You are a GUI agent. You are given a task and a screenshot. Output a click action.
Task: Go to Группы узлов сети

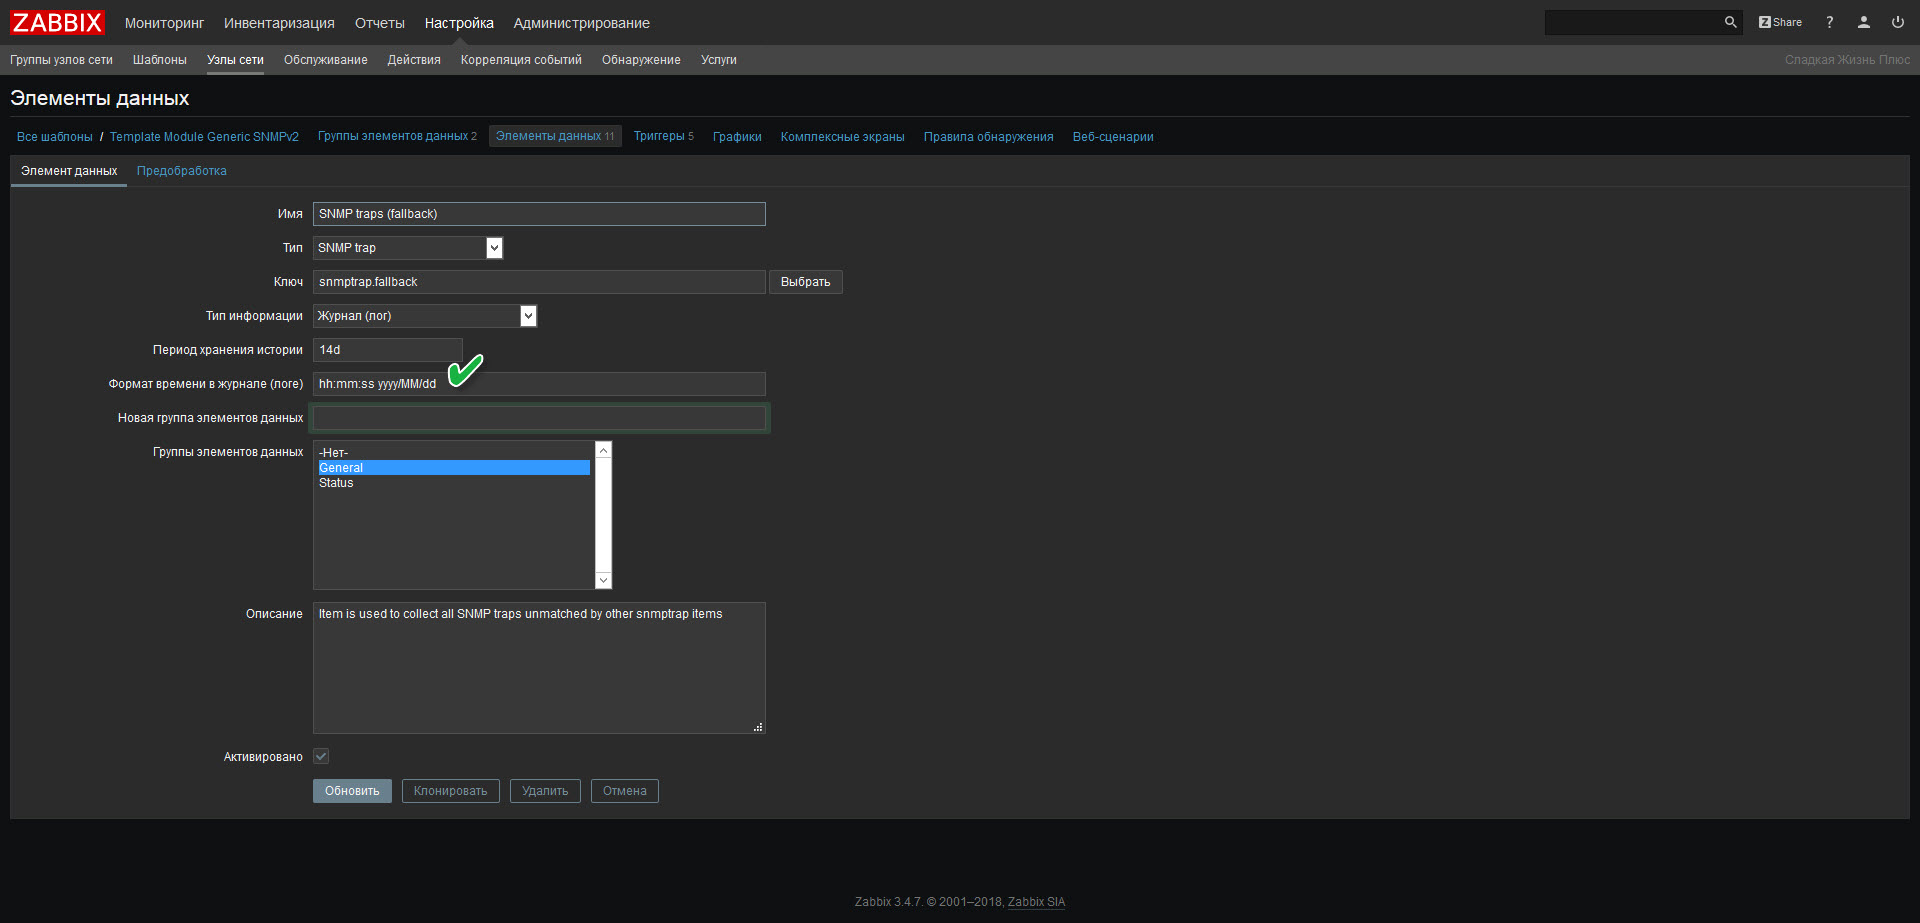tap(61, 60)
